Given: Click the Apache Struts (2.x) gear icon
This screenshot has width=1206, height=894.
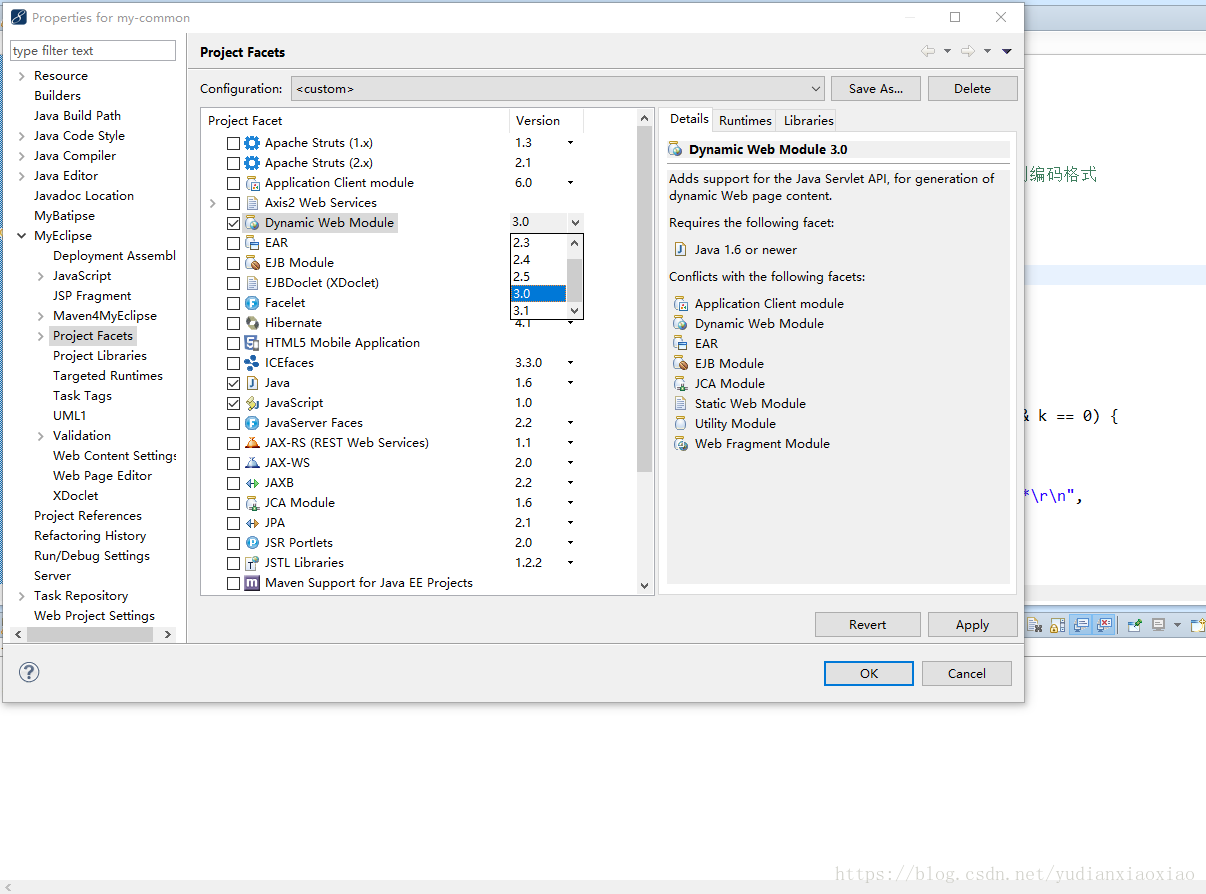Looking at the screenshot, I should (x=252, y=163).
